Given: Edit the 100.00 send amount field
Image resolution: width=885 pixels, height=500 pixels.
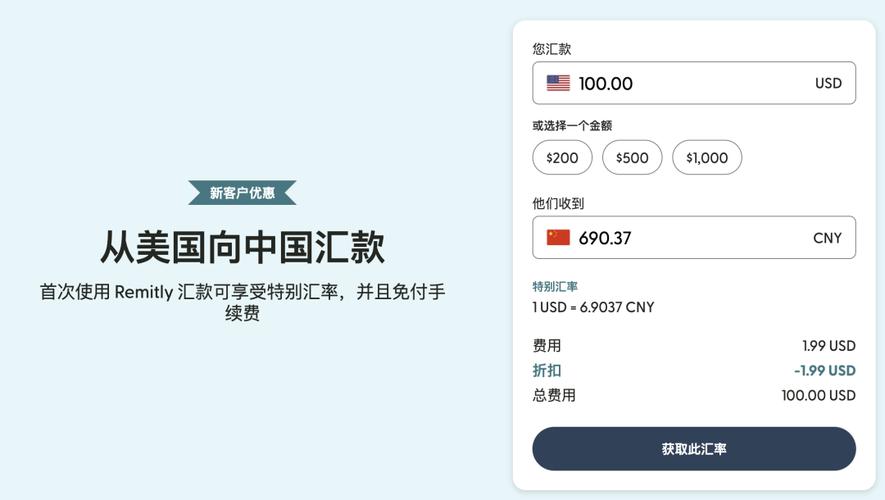Looking at the screenshot, I should (x=694, y=83).
